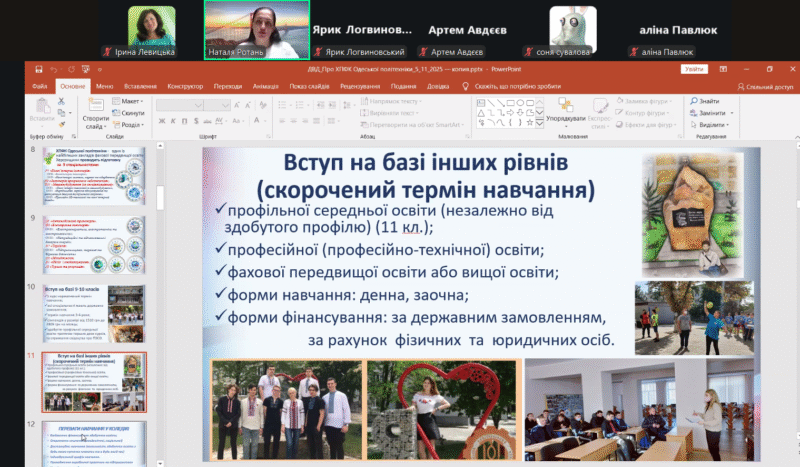Click the Упорядкувати arrange icon
Screen dimensions: 800x467
coord(567,106)
